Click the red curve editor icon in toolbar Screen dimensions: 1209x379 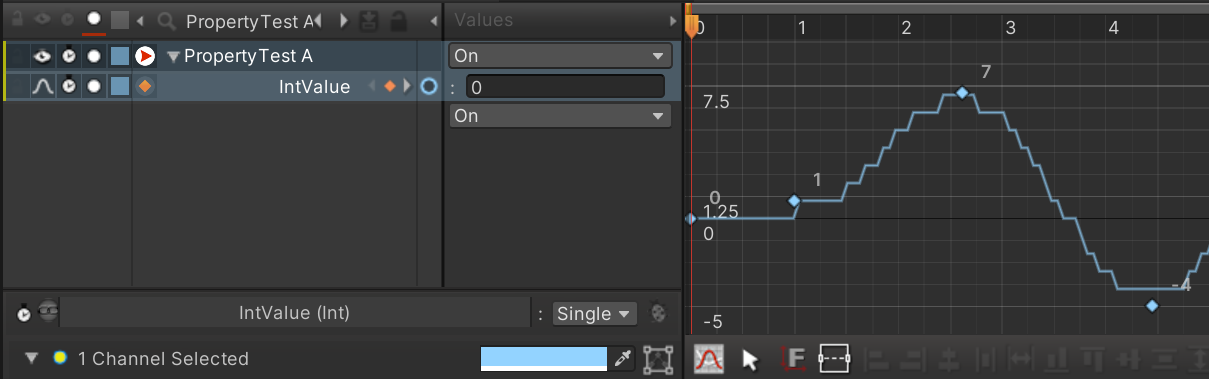click(x=709, y=359)
